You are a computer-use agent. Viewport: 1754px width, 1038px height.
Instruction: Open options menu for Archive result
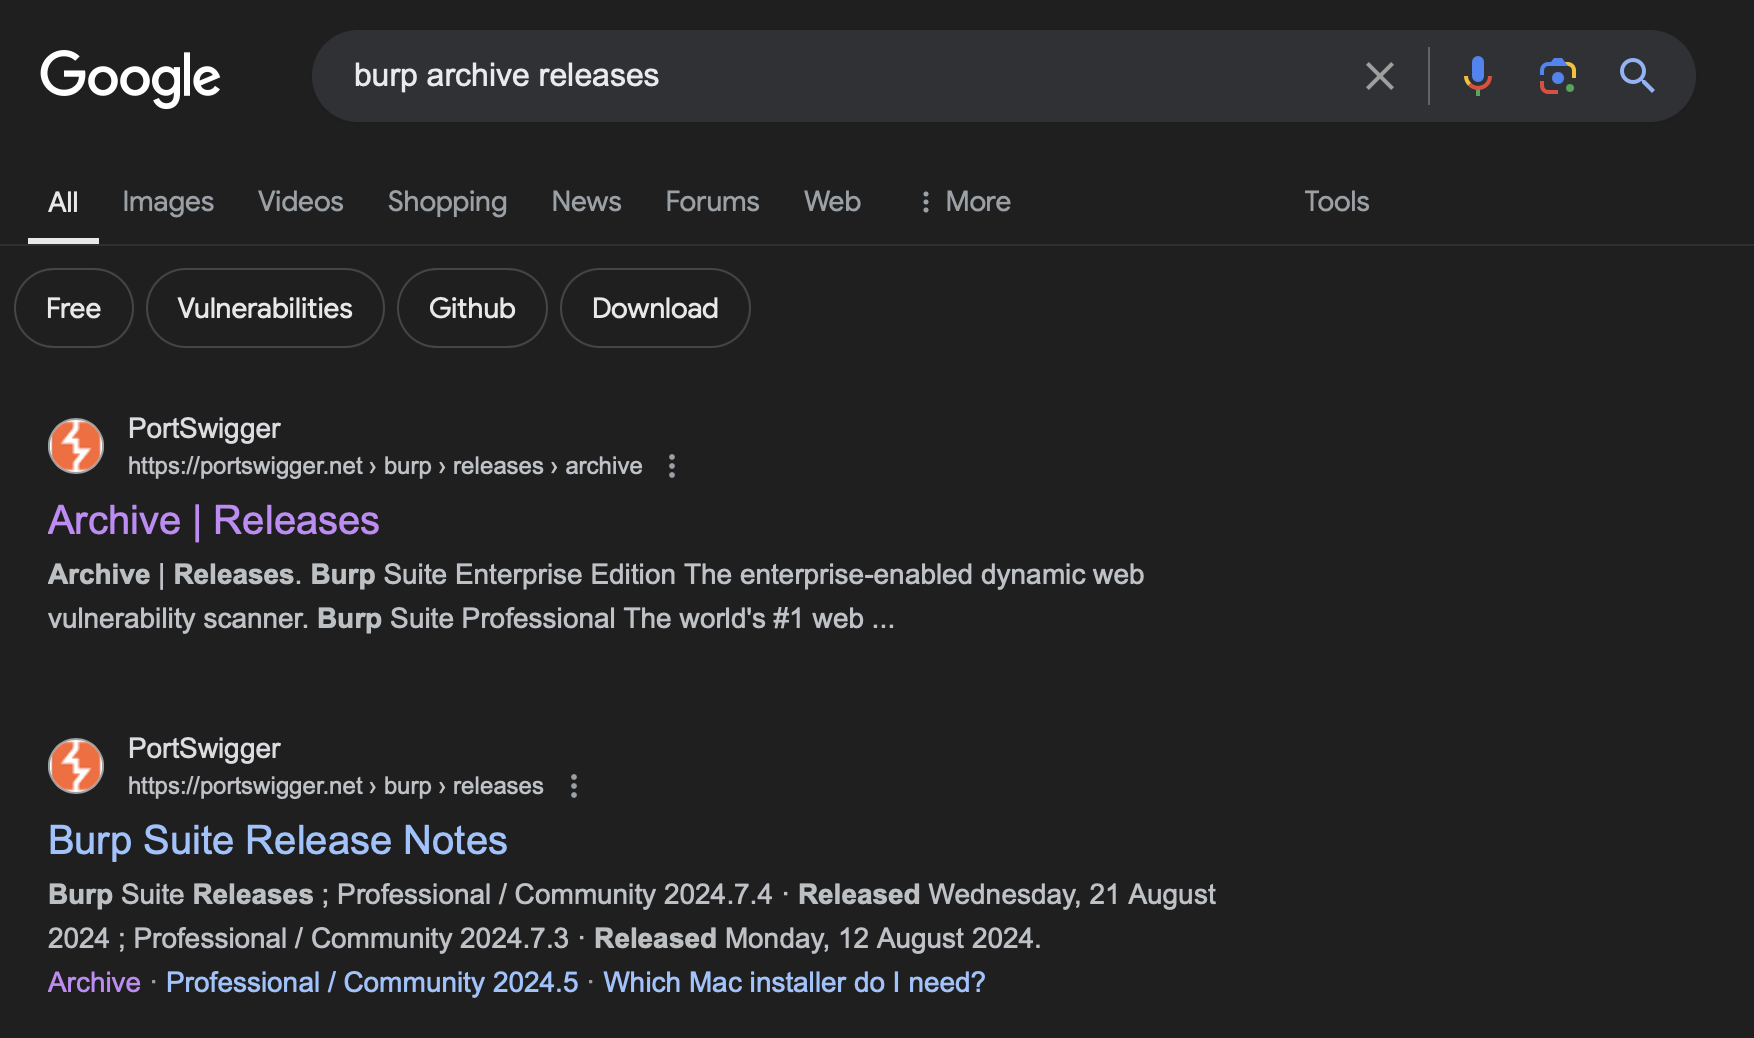[672, 466]
